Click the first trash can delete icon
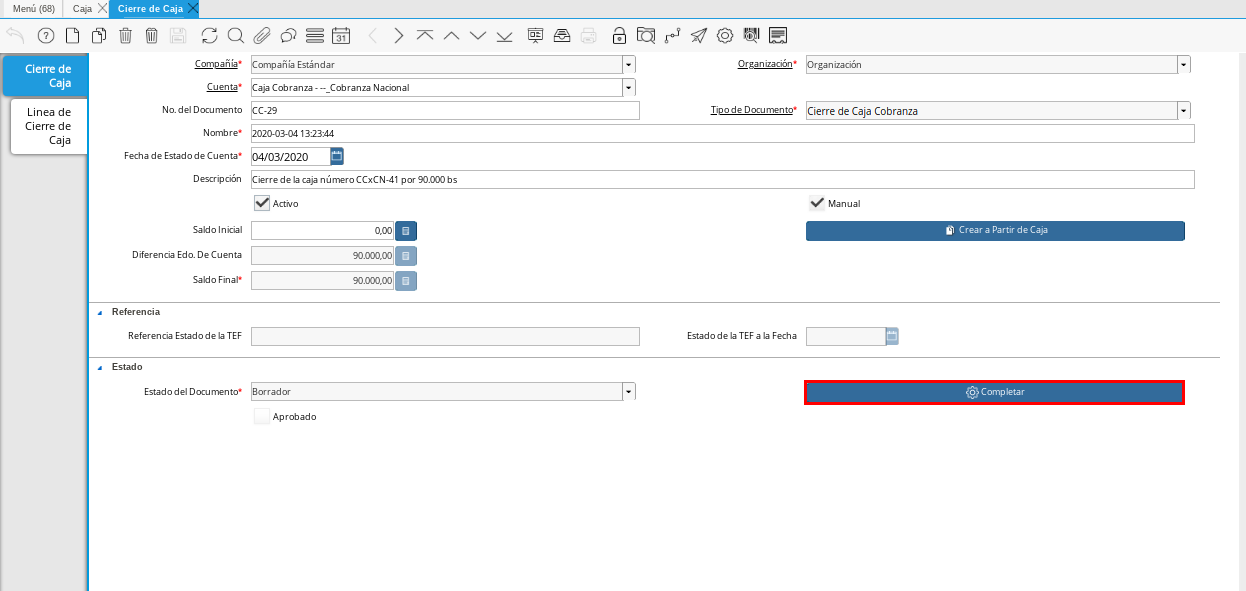 [125, 36]
